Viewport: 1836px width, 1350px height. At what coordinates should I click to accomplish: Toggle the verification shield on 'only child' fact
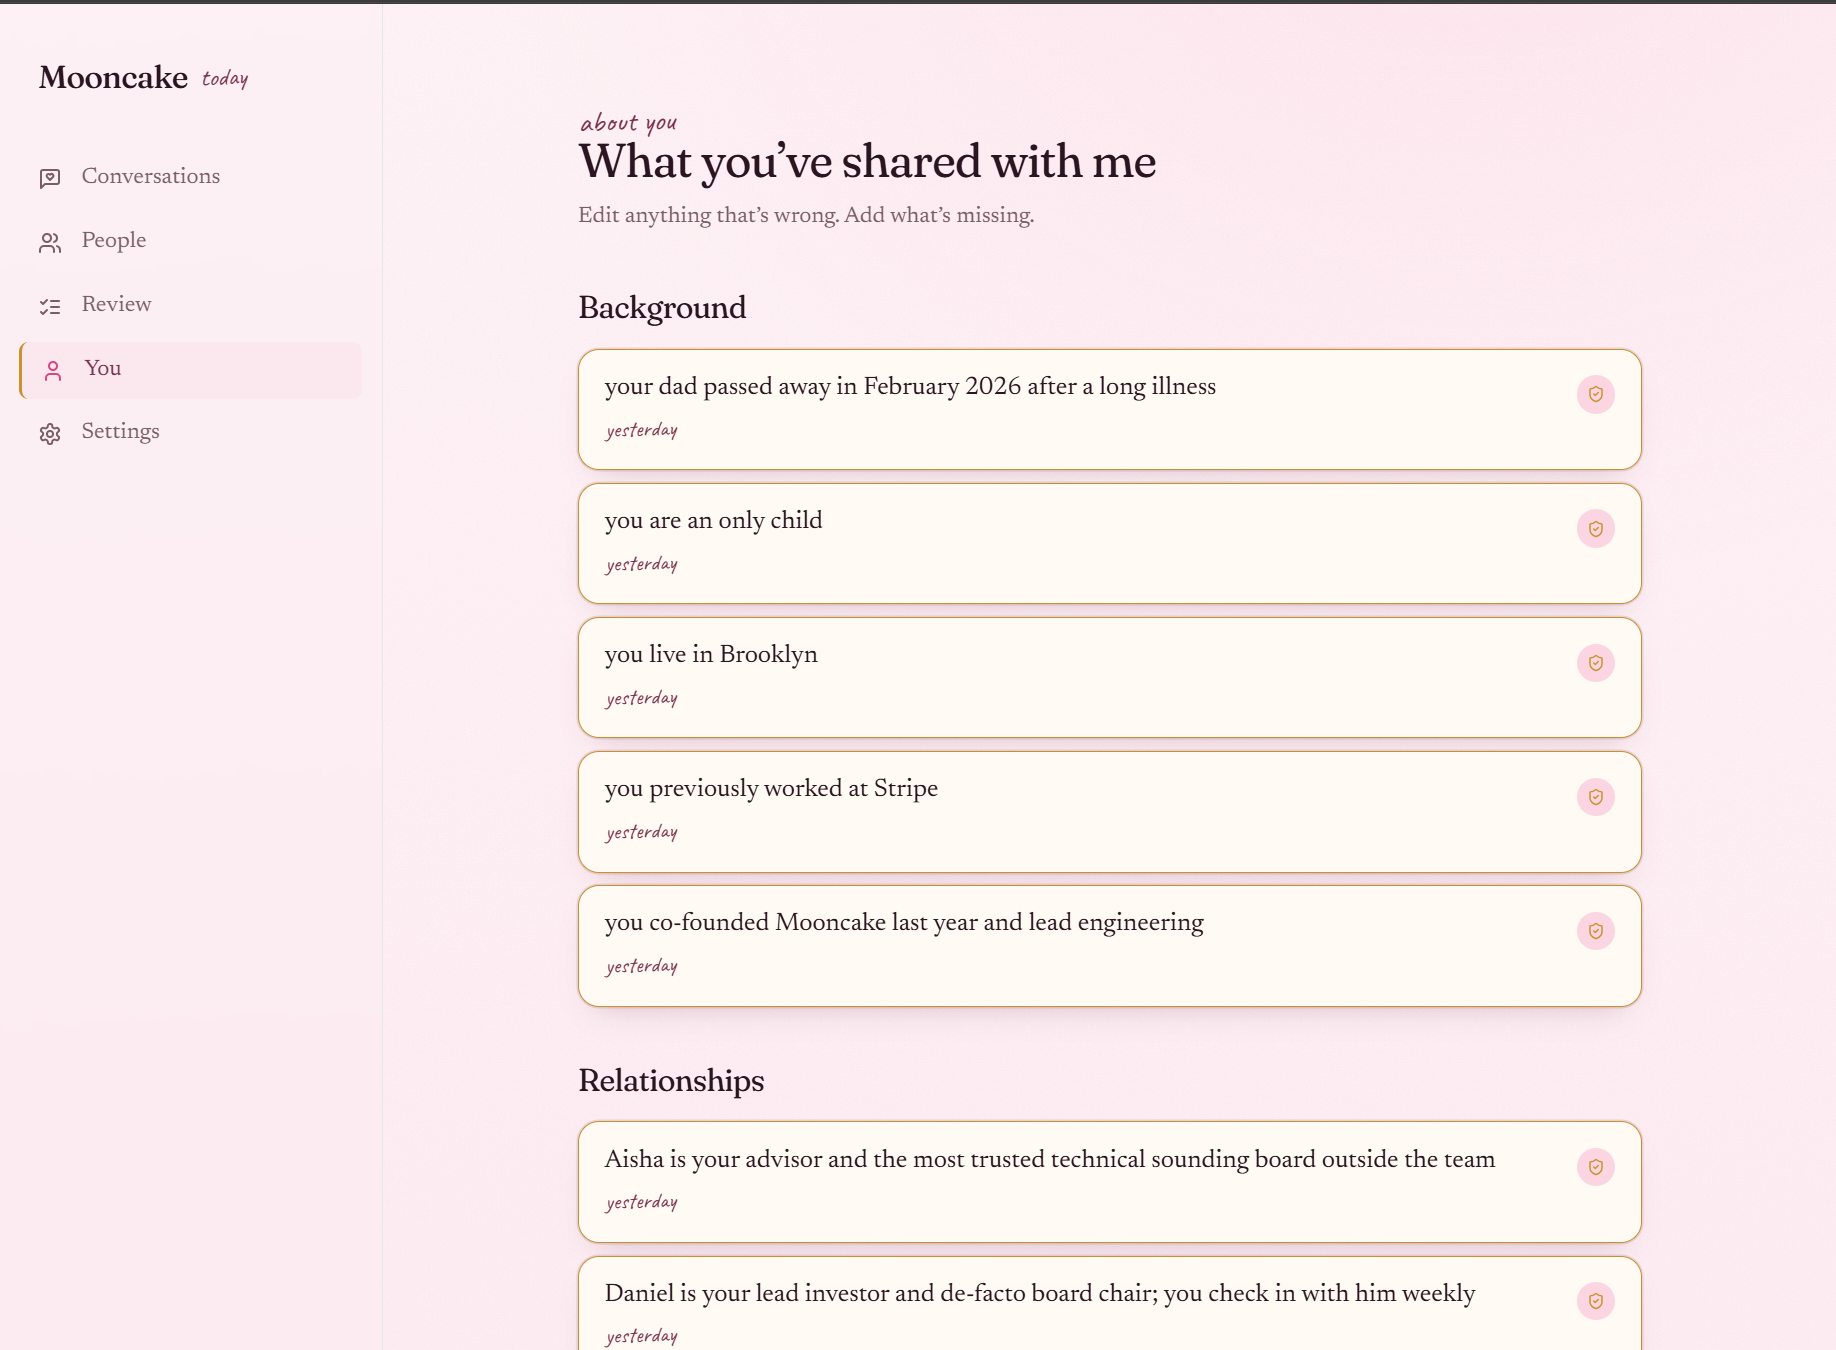click(x=1595, y=528)
